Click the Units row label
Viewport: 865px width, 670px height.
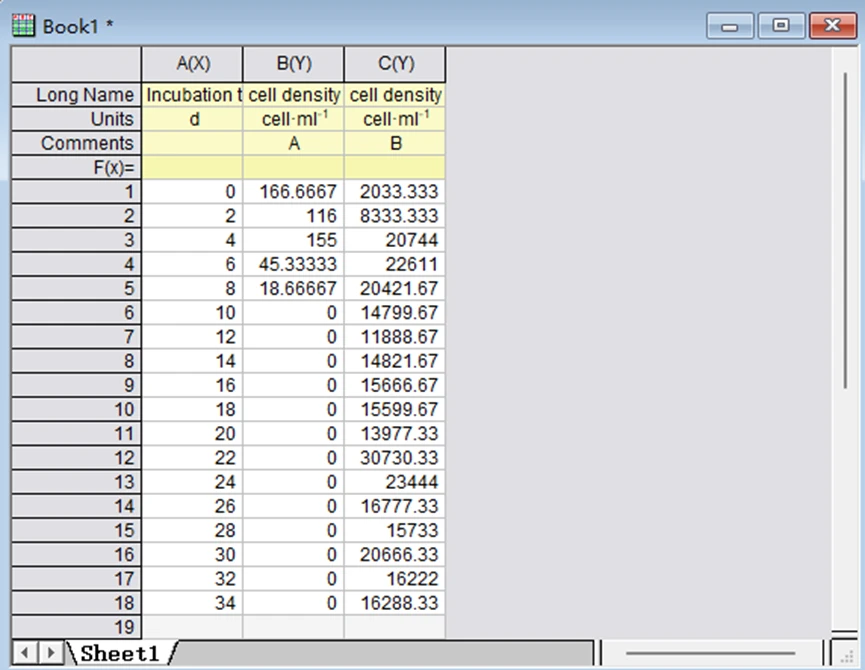pos(76,119)
